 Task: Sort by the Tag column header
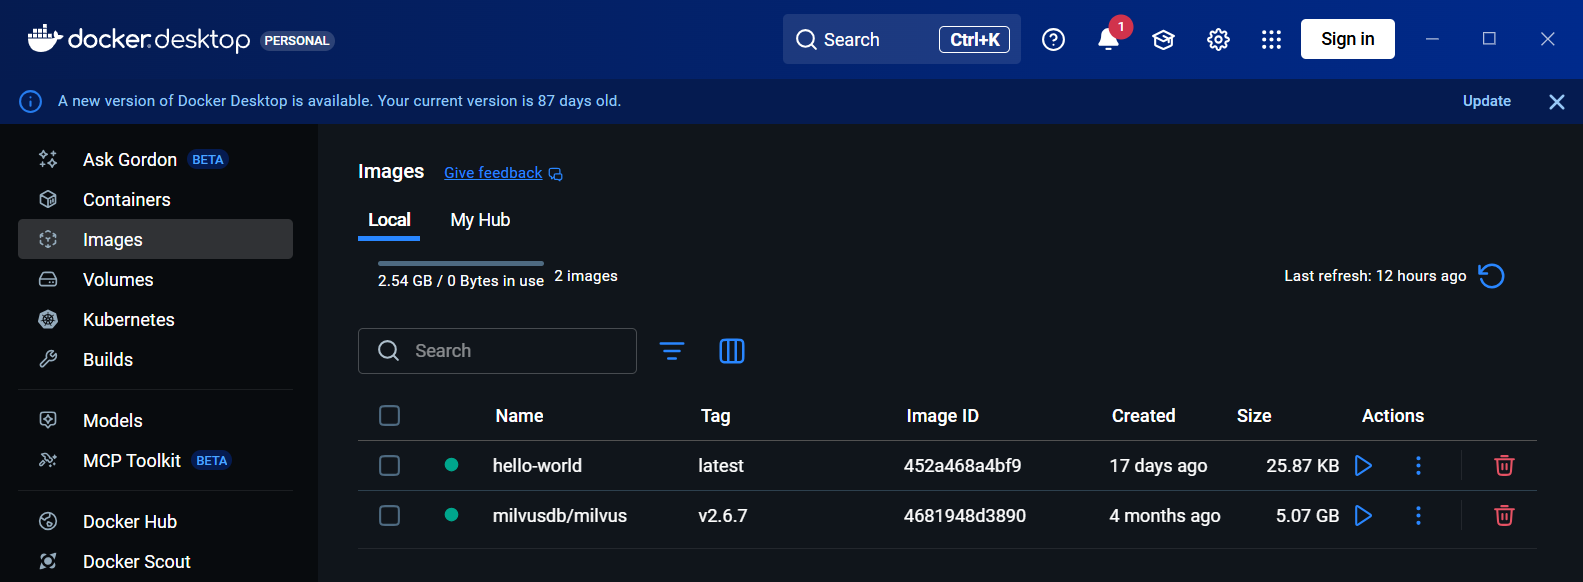[x=715, y=416]
